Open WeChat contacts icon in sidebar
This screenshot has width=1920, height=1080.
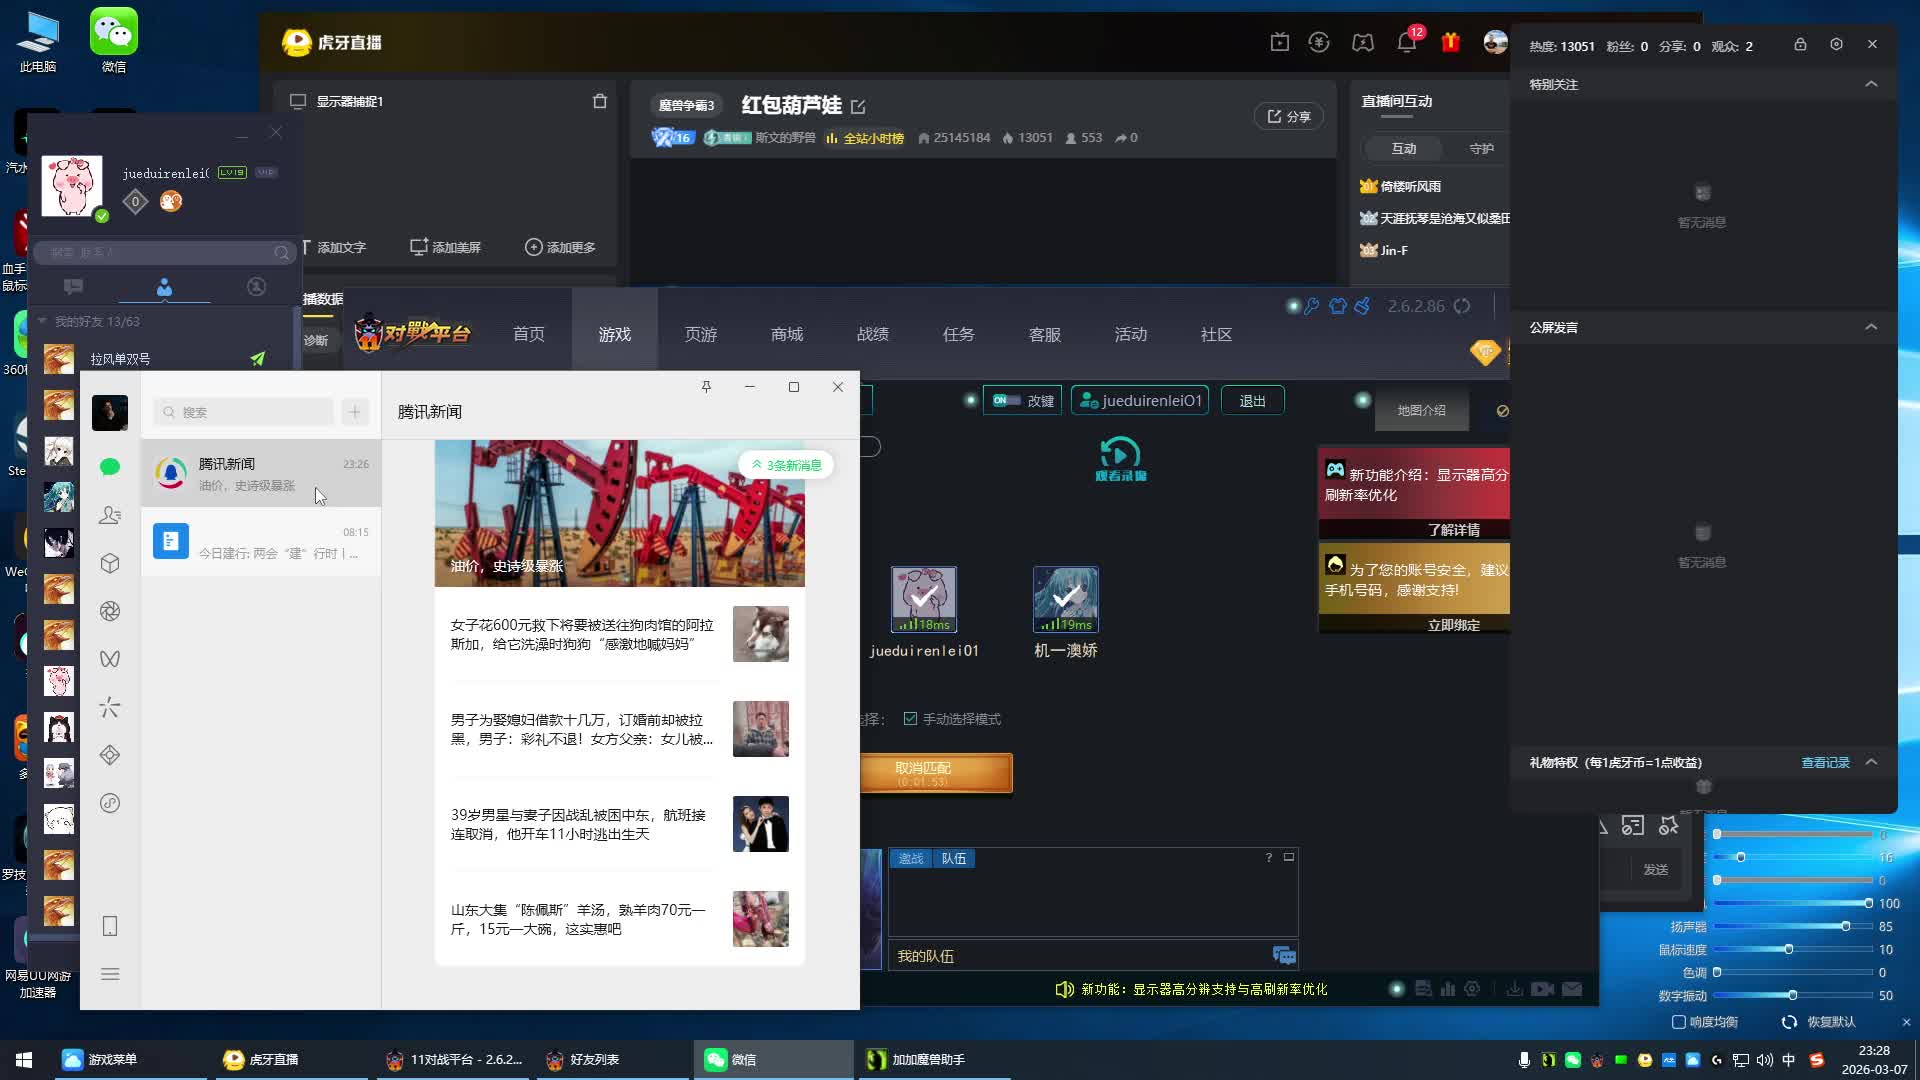(110, 515)
